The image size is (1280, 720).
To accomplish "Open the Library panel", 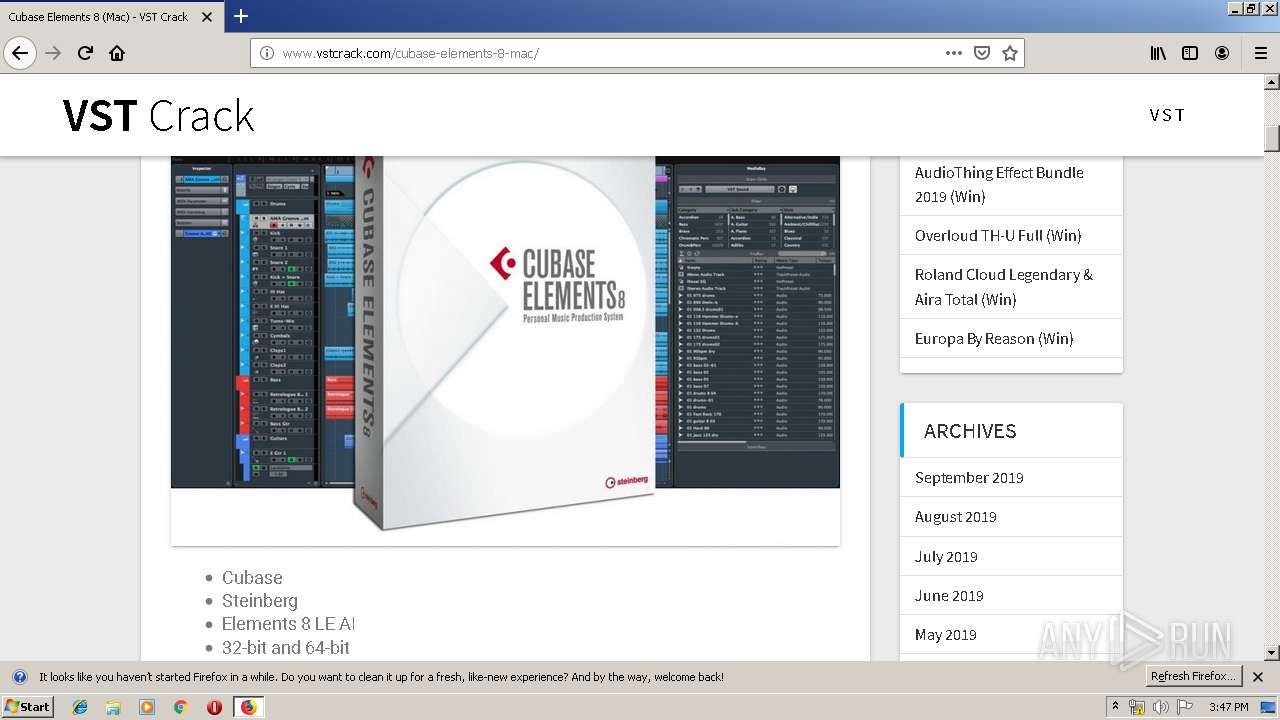I will pos(1158,53).
